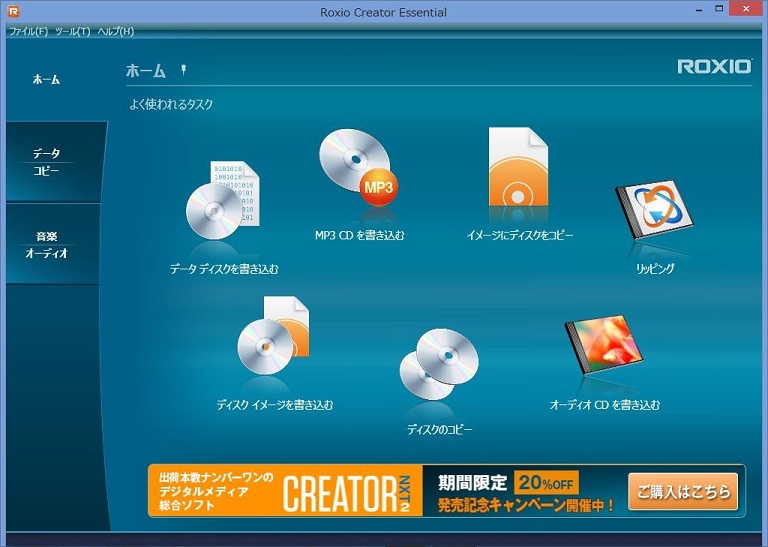768x547 pixels.
Task: Open the ディスク イメージを書き込む disc image icon
Action: click(x=273, y=335)
